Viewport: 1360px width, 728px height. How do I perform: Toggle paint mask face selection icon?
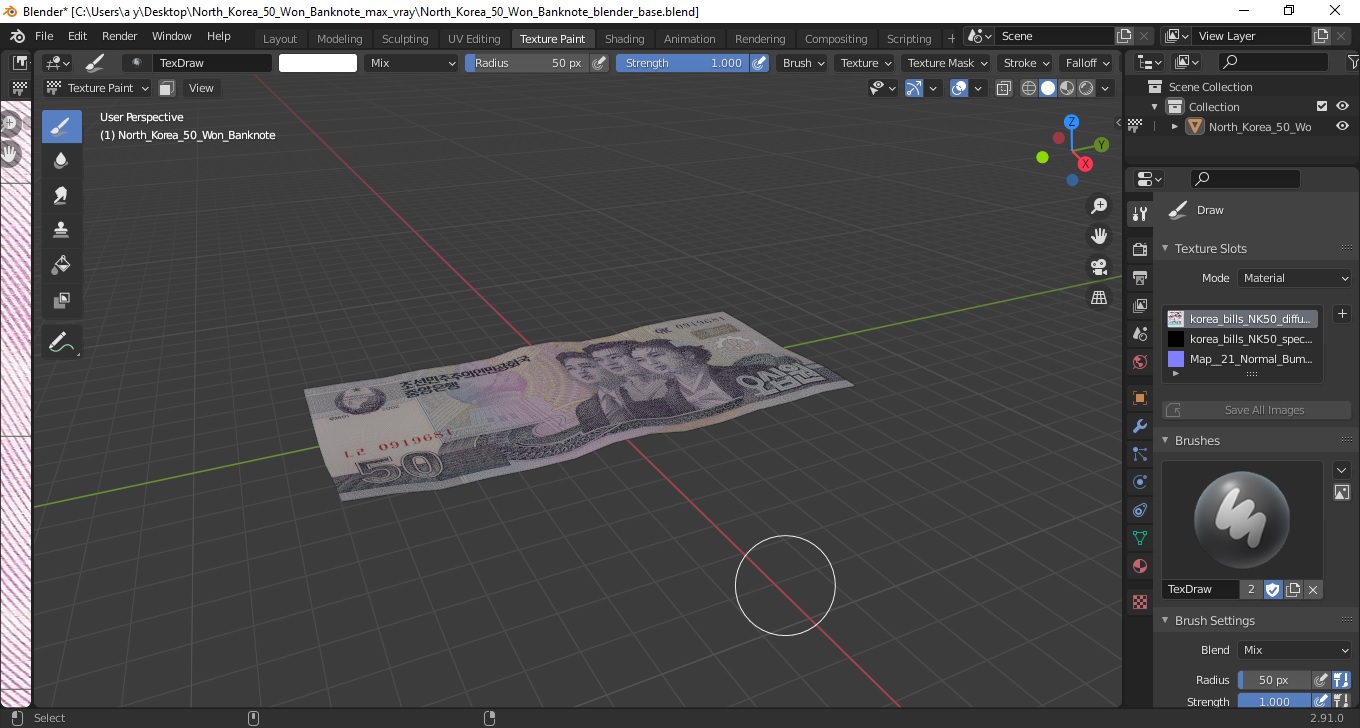[x=167, y=88]
